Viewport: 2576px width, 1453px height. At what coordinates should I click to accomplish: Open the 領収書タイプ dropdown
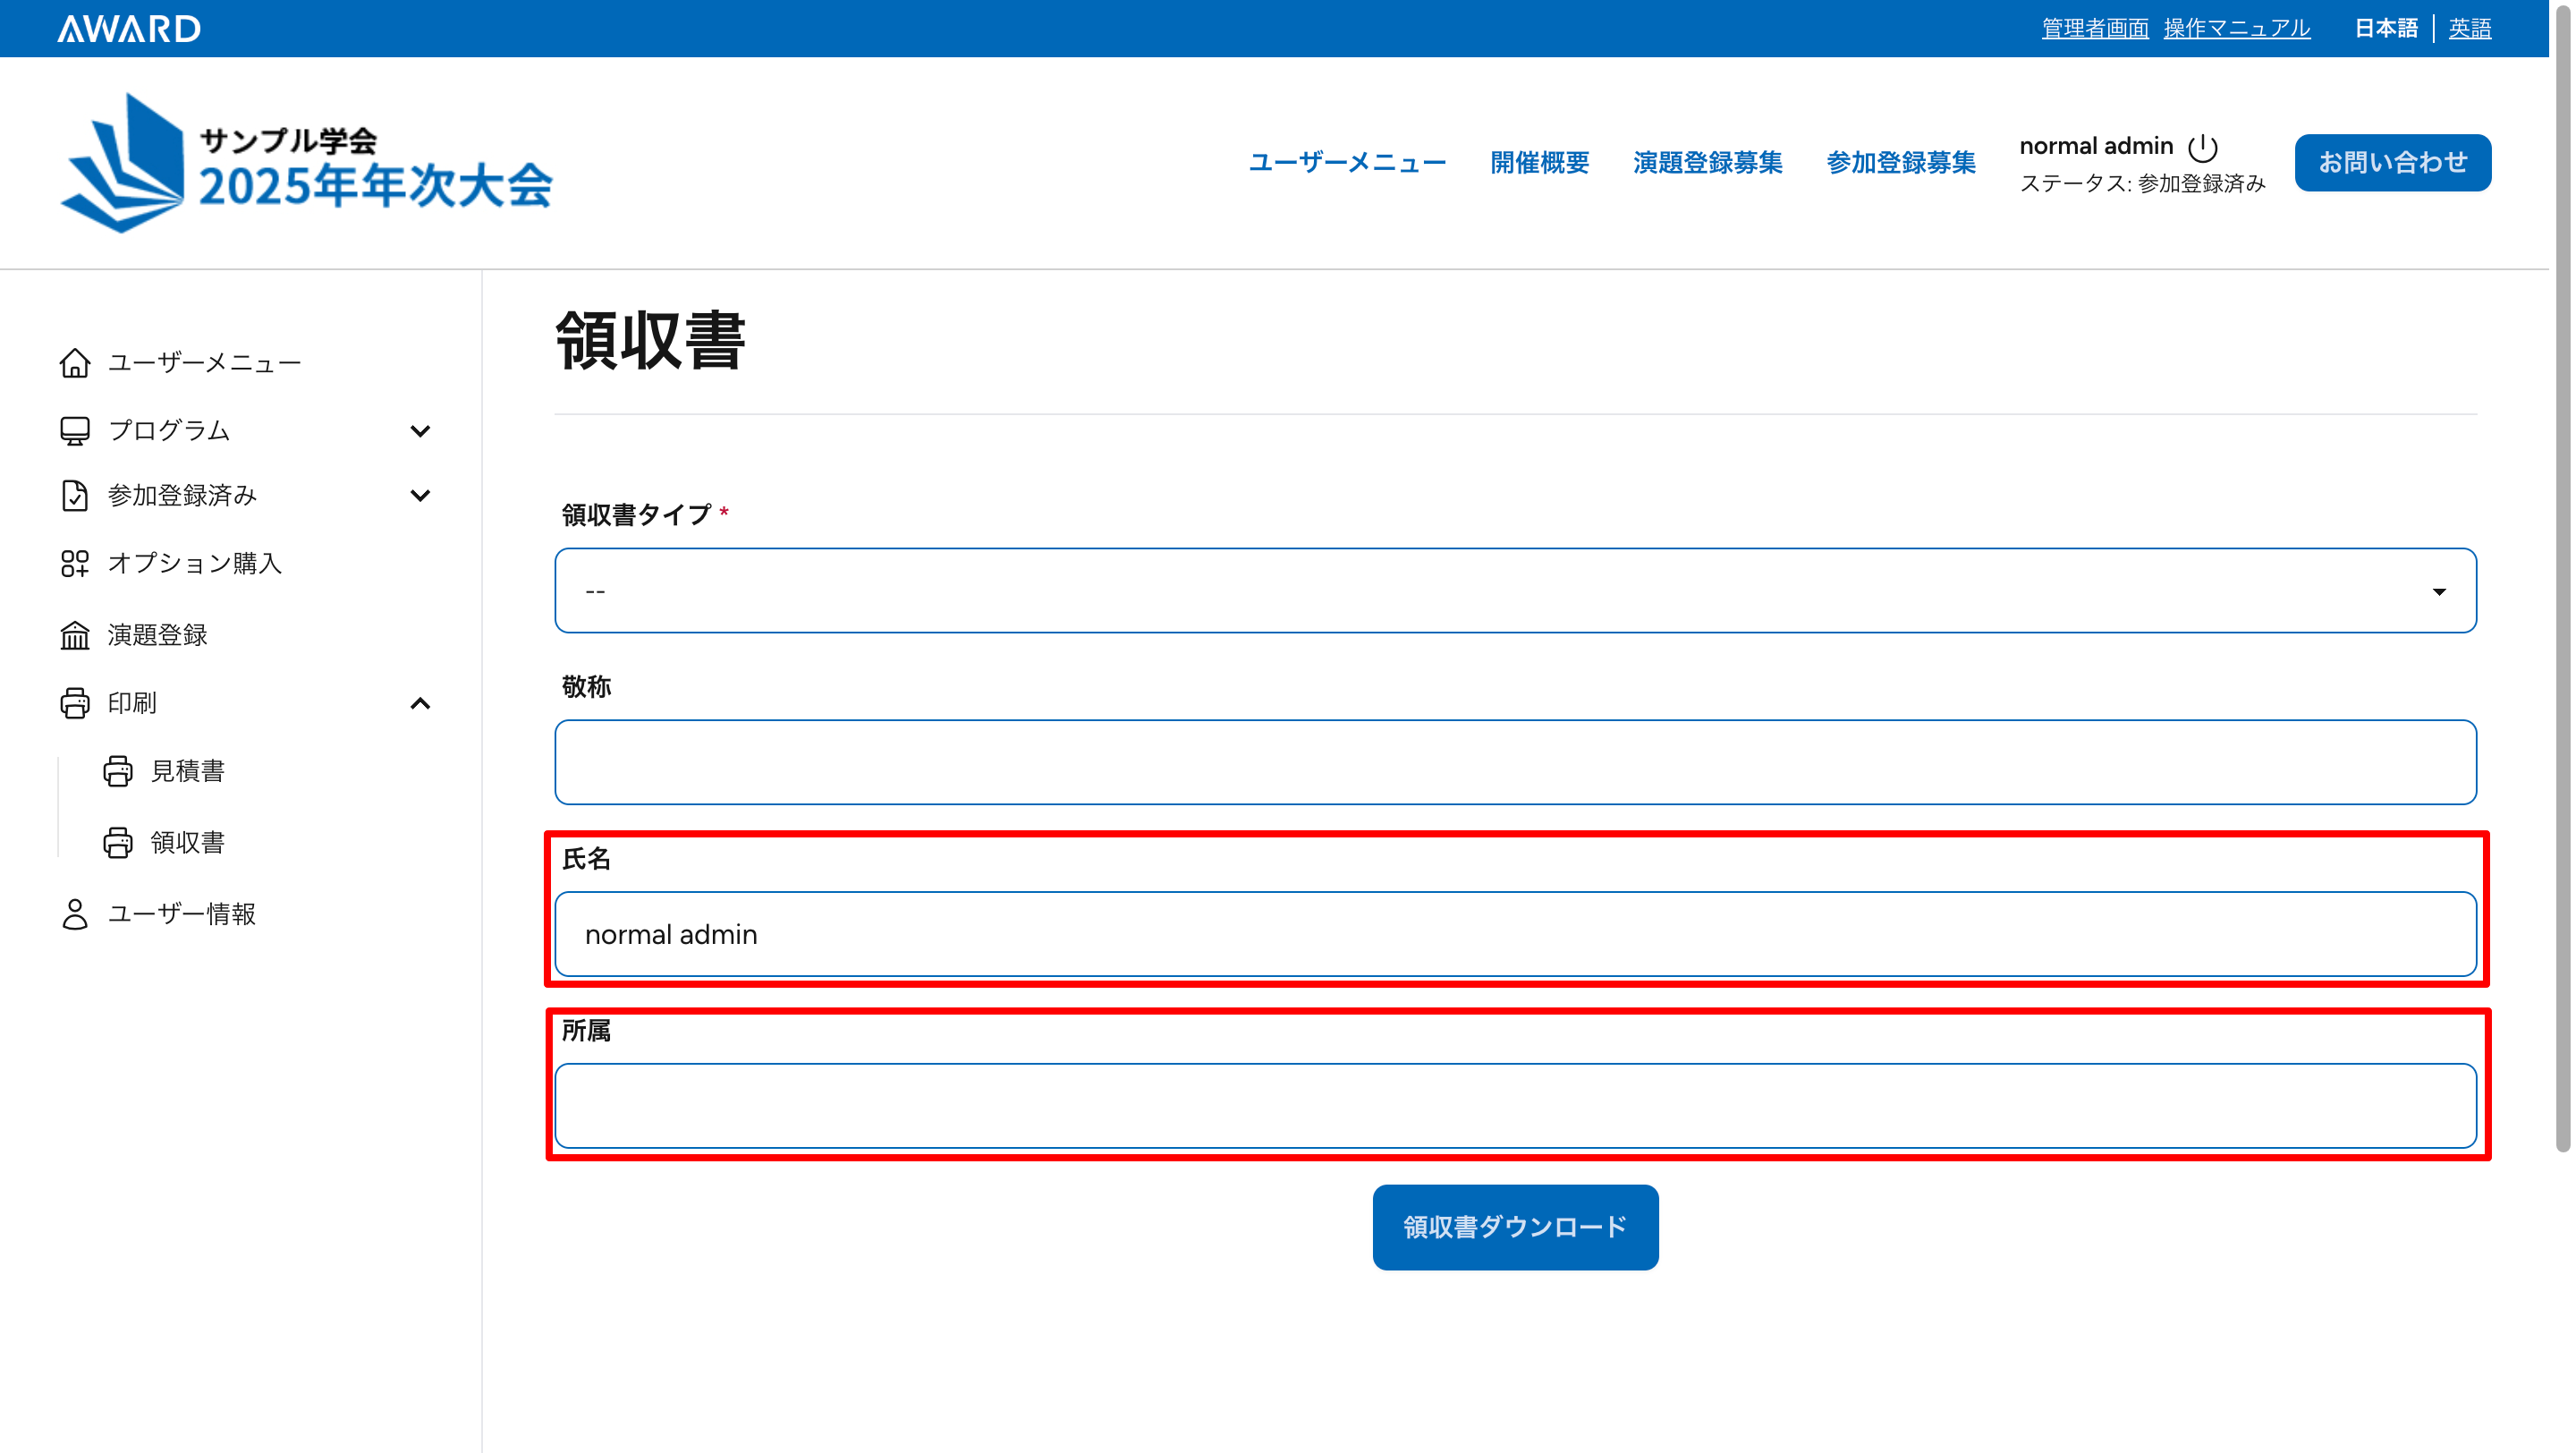click(1515, 590)
